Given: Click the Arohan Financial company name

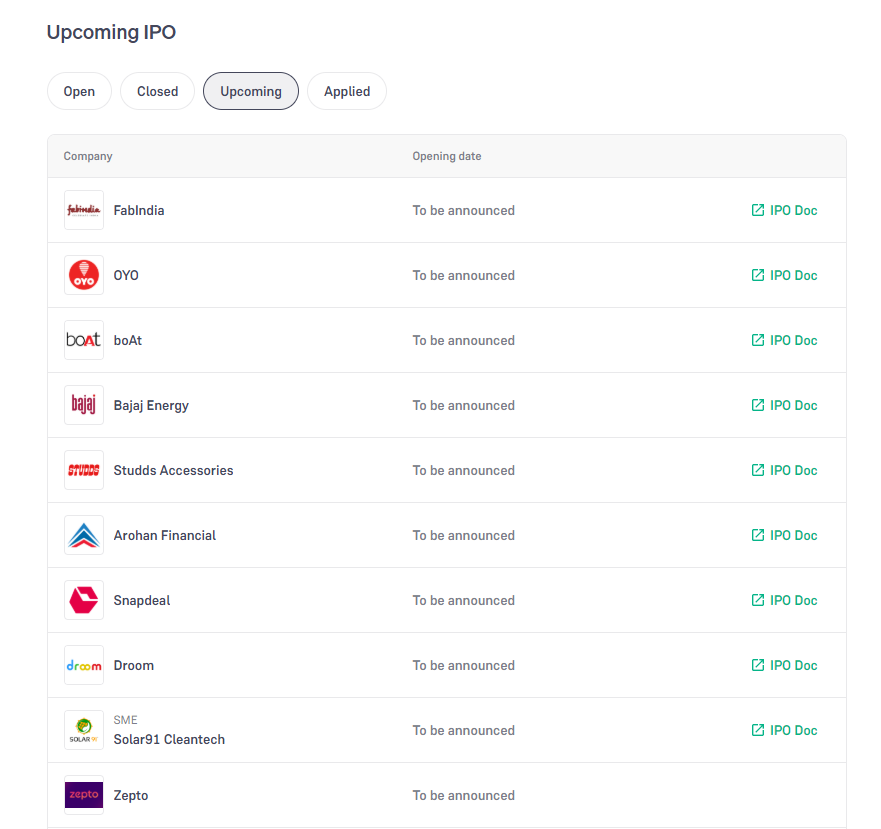Looking at the screenshot, I should click(x=165, y=535).
